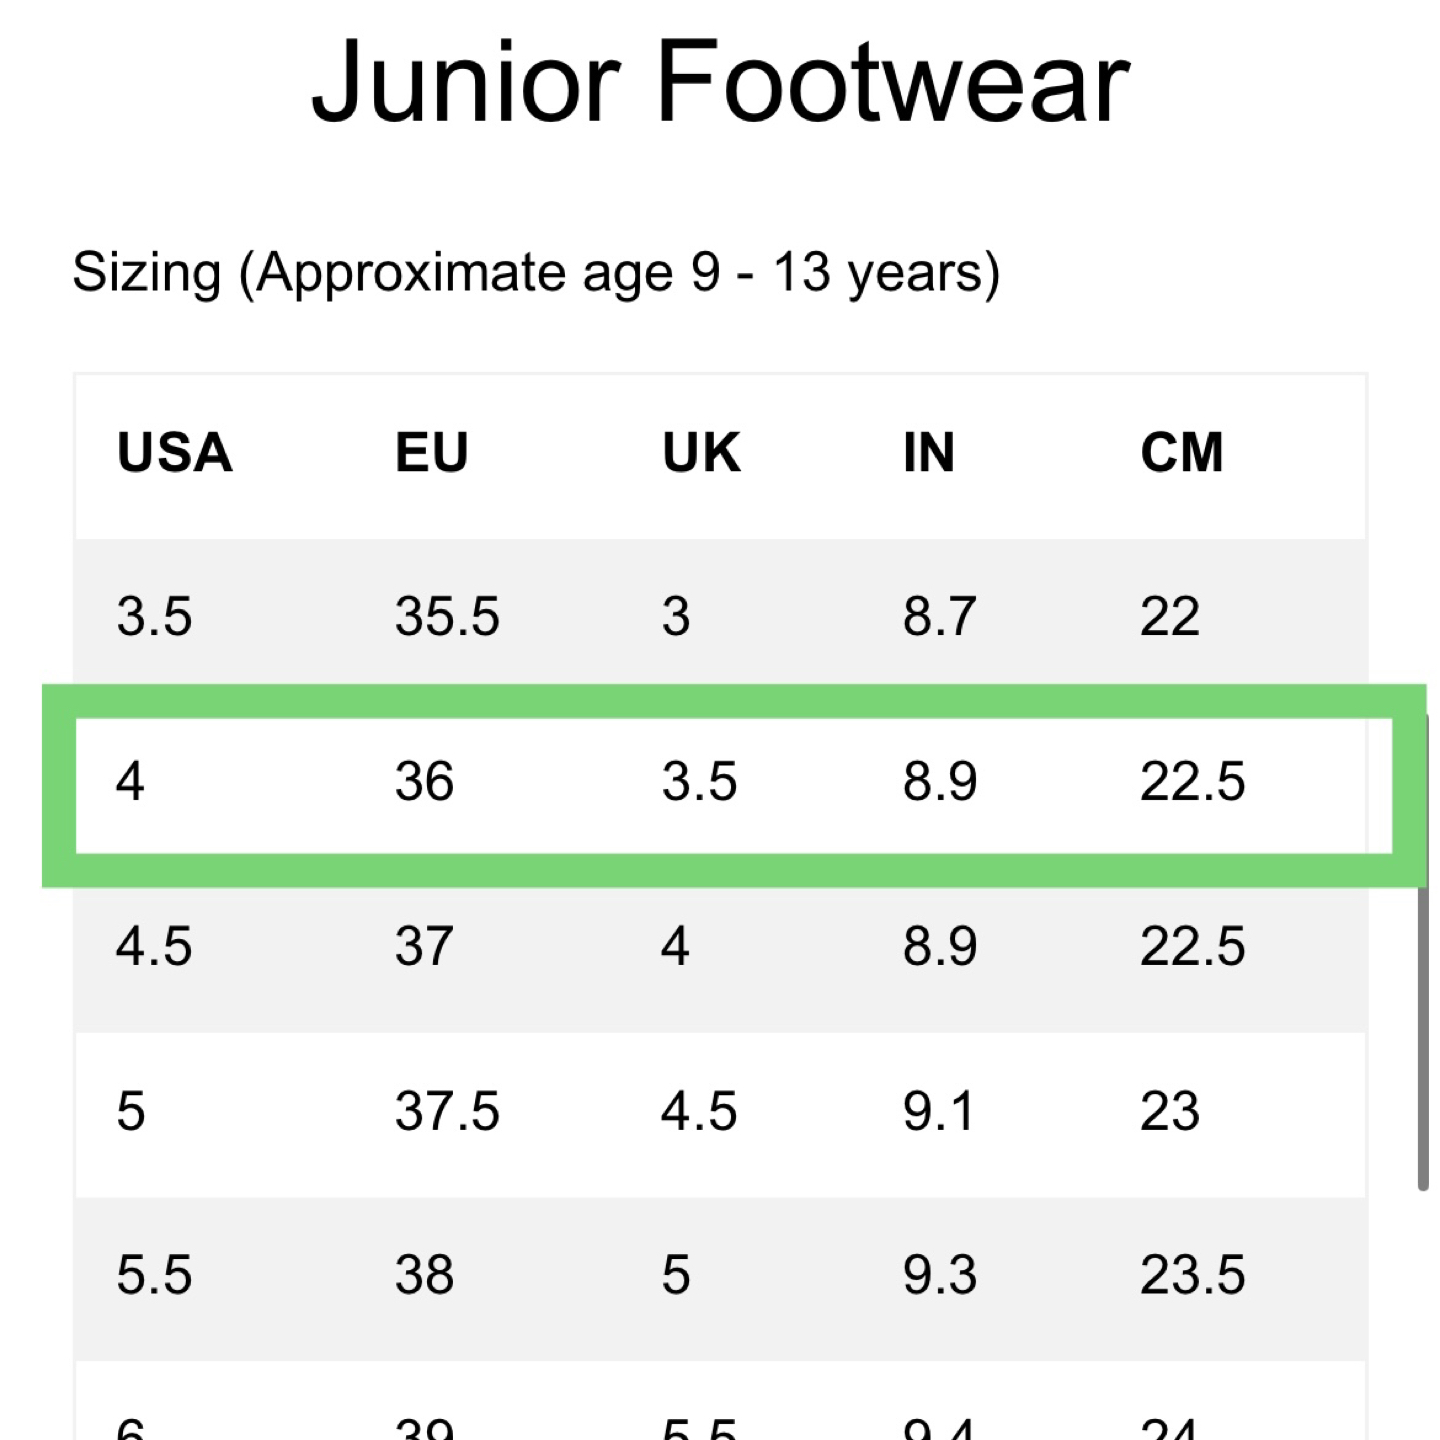The width and height of the screenshot is (1440, 1440).
Task: Click the Junior Footwear heading
Action: tap(720, 82)
